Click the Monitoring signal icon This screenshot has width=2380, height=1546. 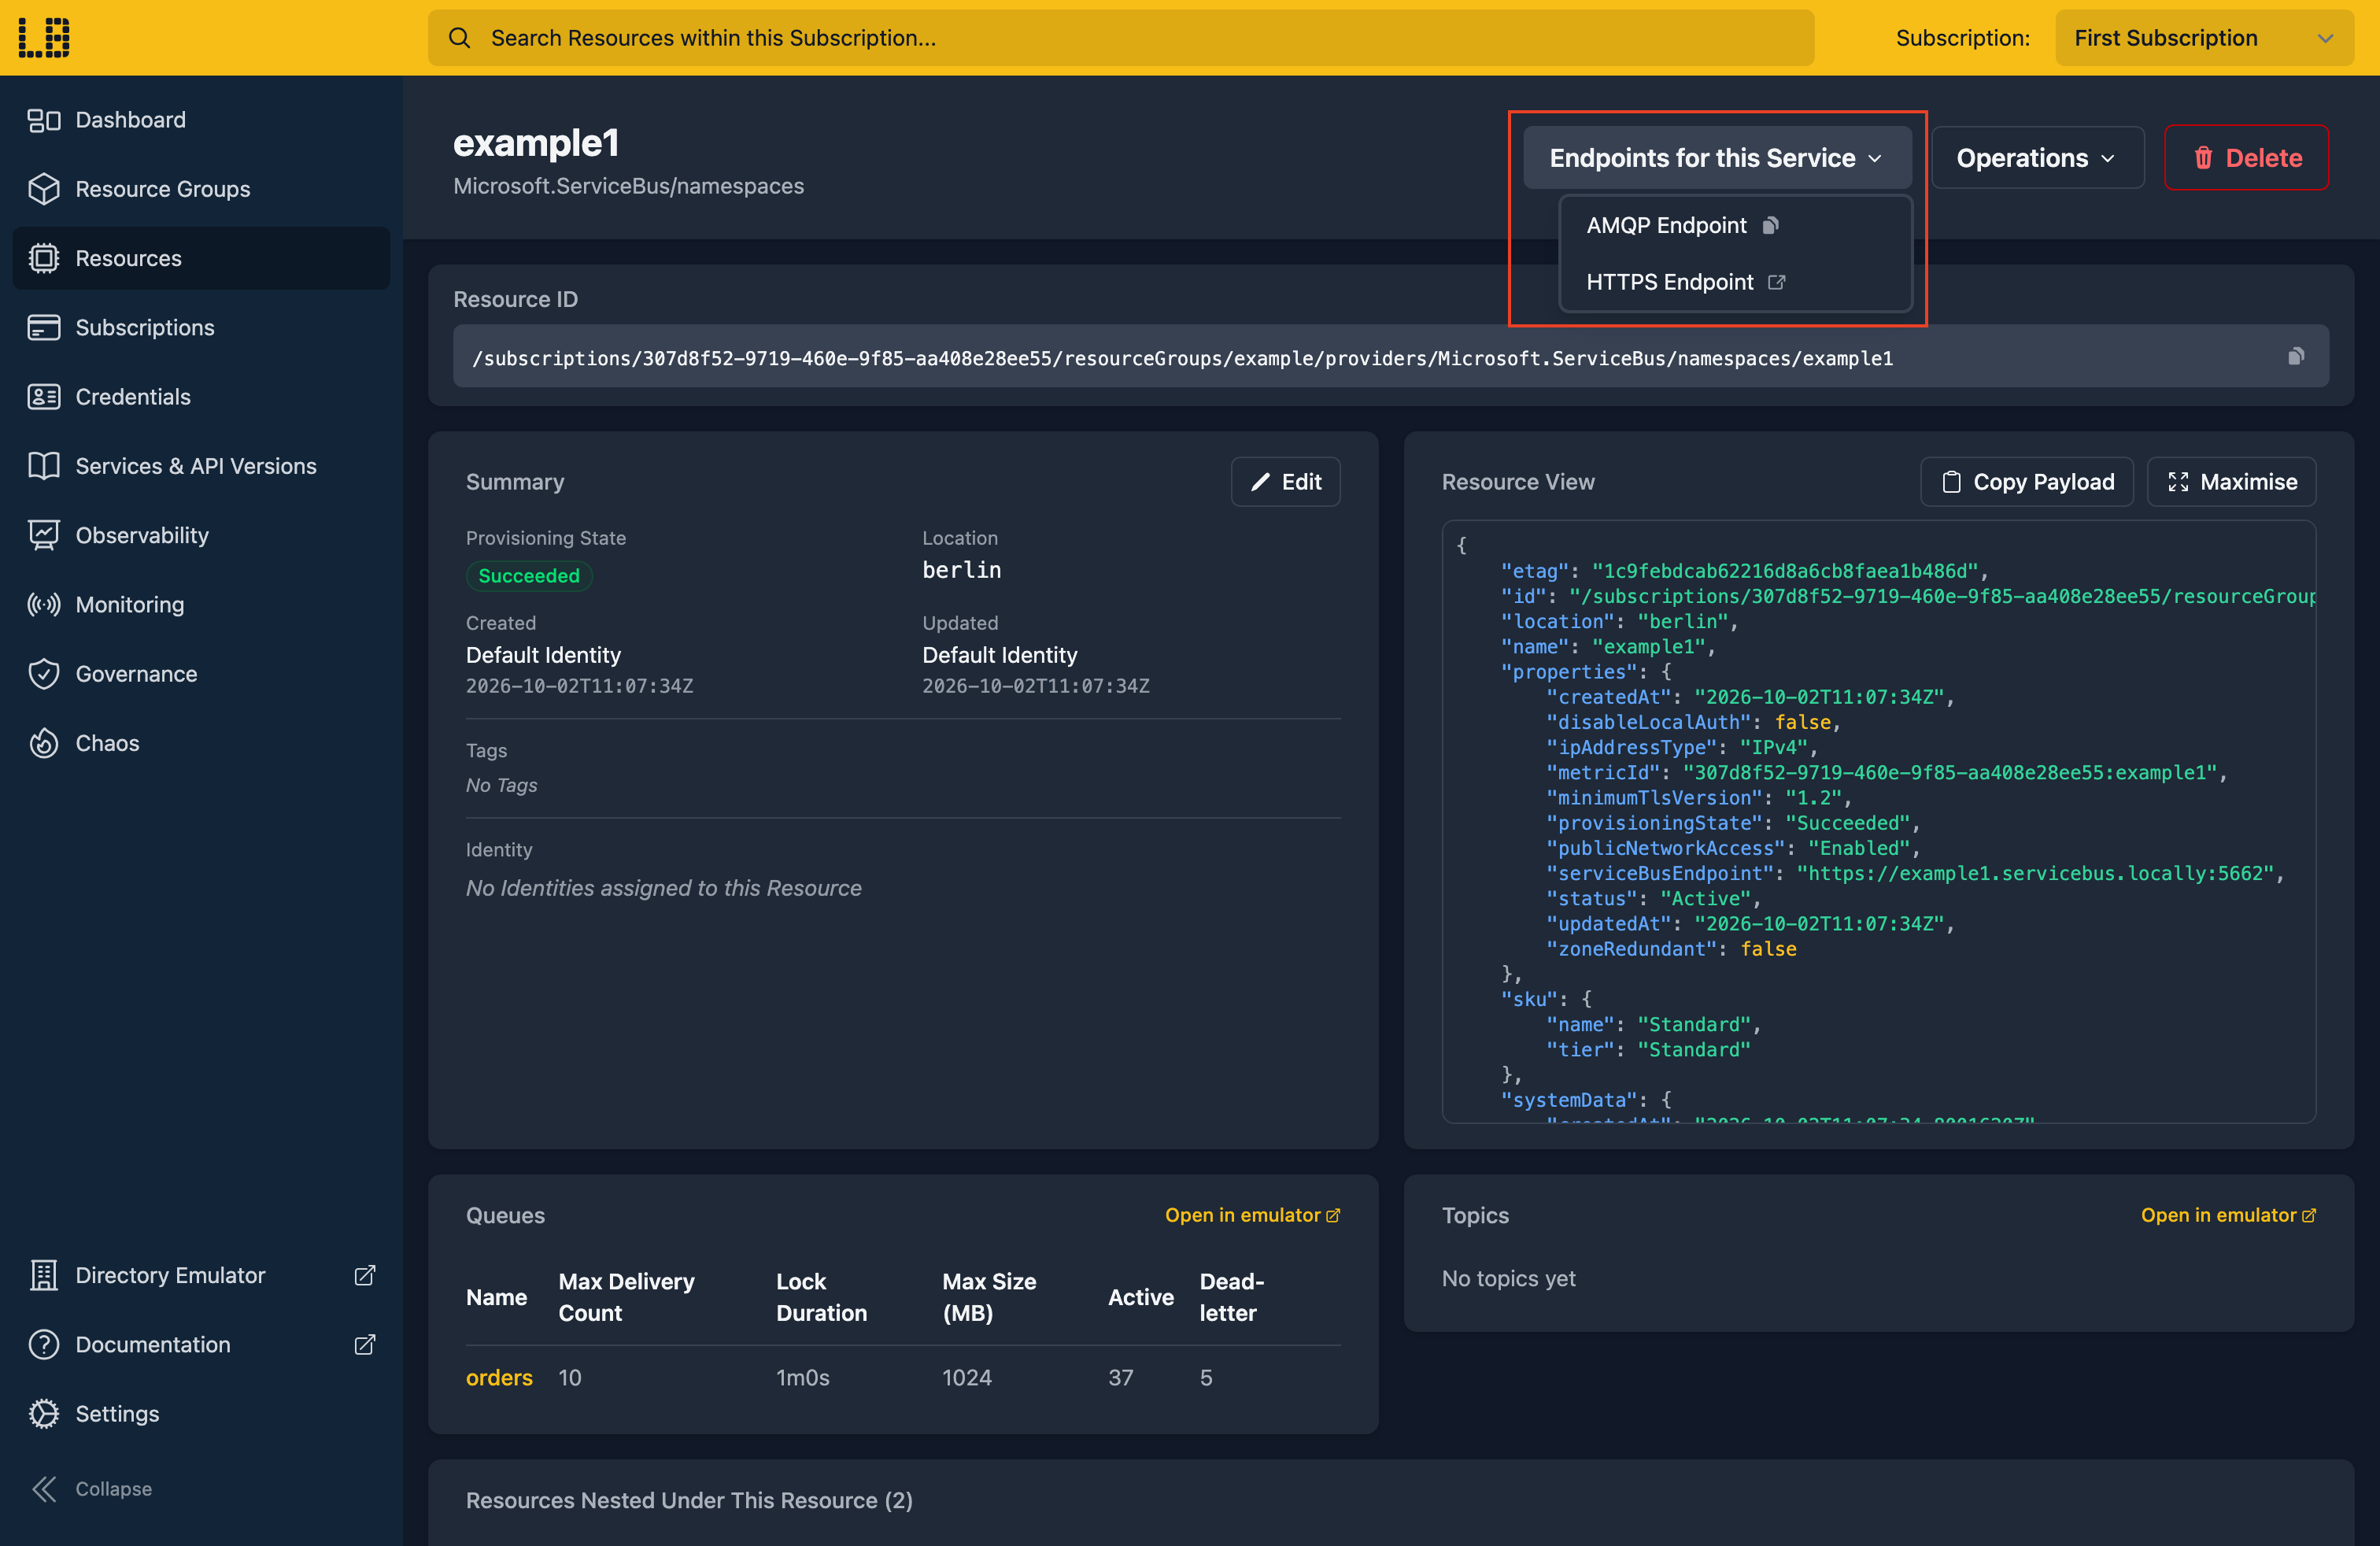[44, 604]
